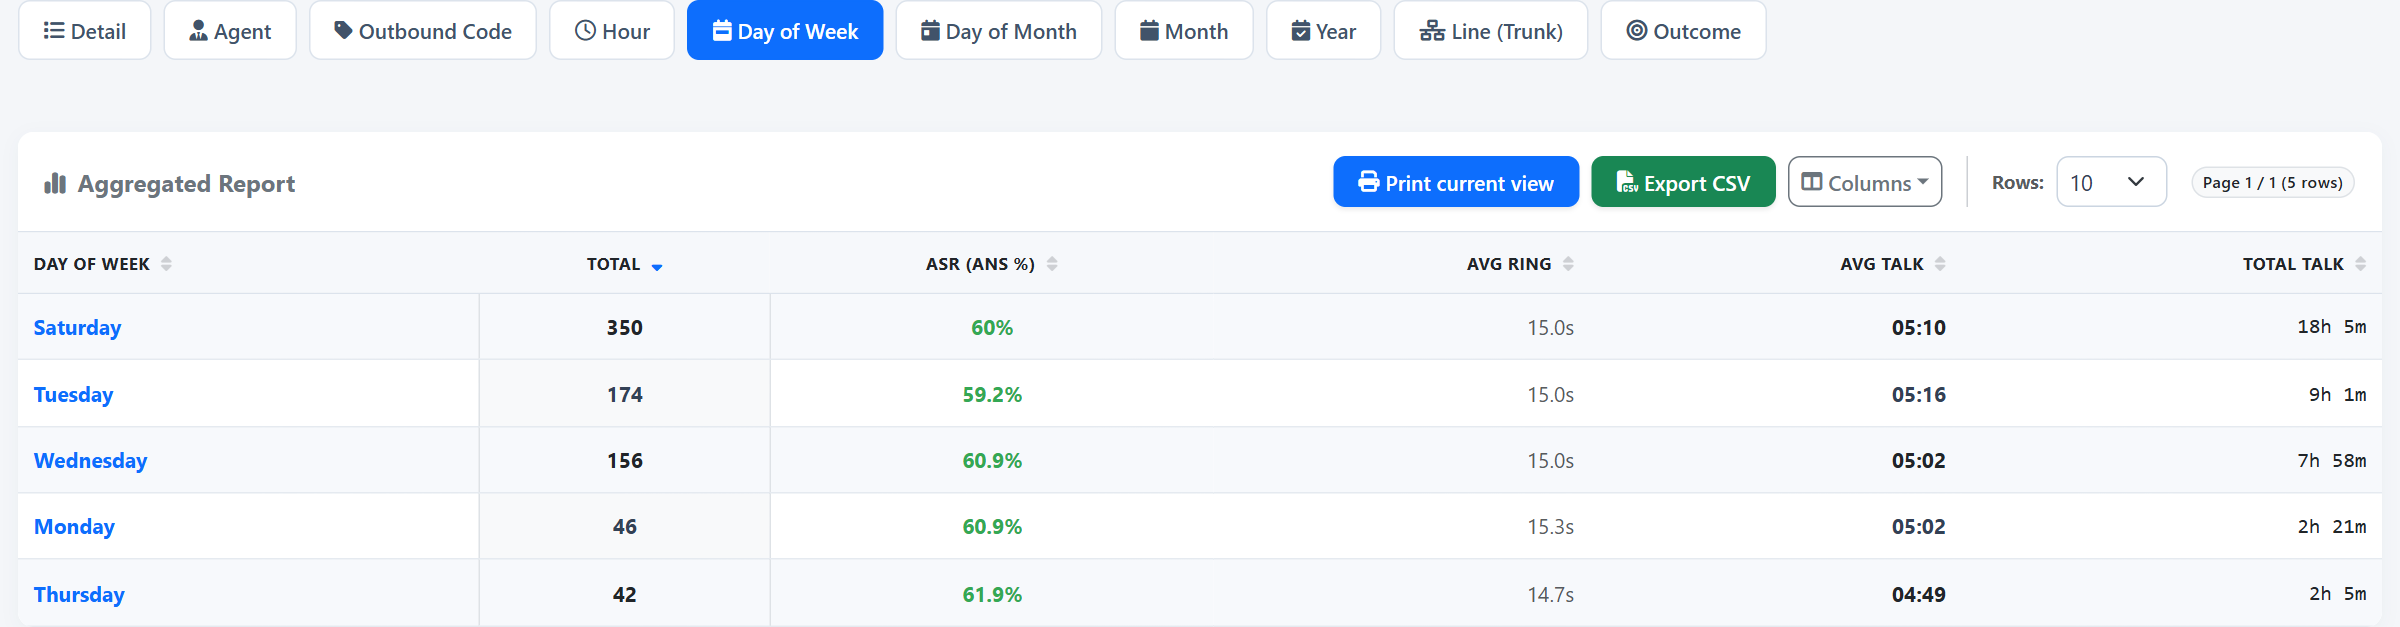Switch to the Year tab
Viewport: 2400px width, 627px height.
[1324, 31]
